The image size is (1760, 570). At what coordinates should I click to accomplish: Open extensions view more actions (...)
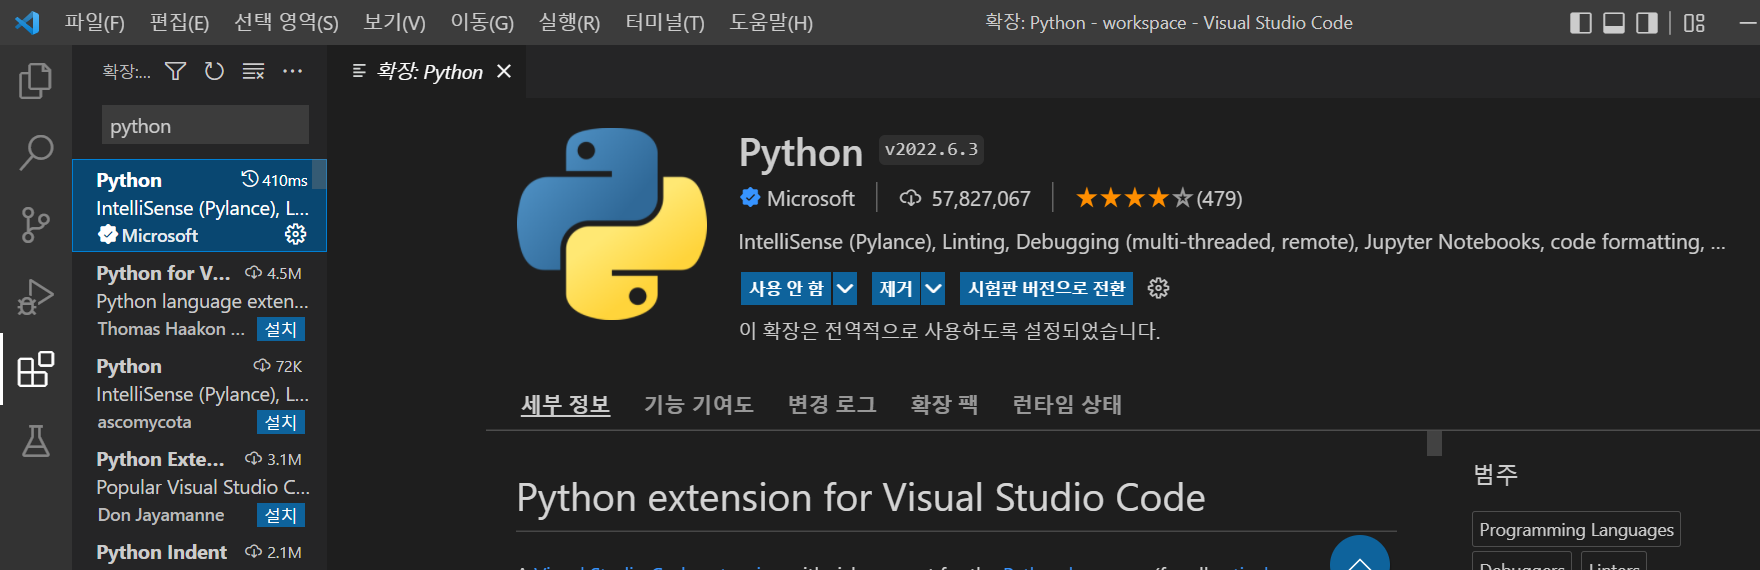tap(292, 71)
